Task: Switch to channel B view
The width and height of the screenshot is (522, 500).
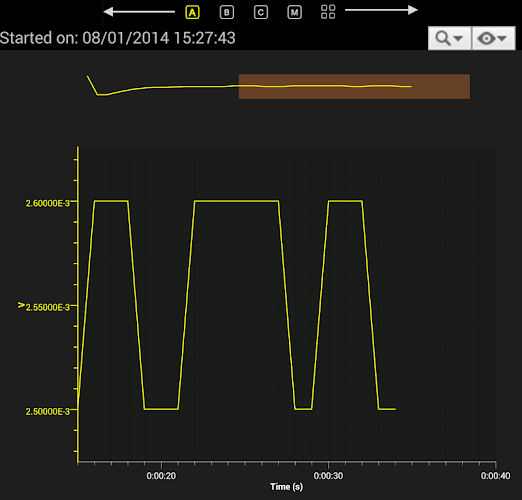Action: pos(227,13)
